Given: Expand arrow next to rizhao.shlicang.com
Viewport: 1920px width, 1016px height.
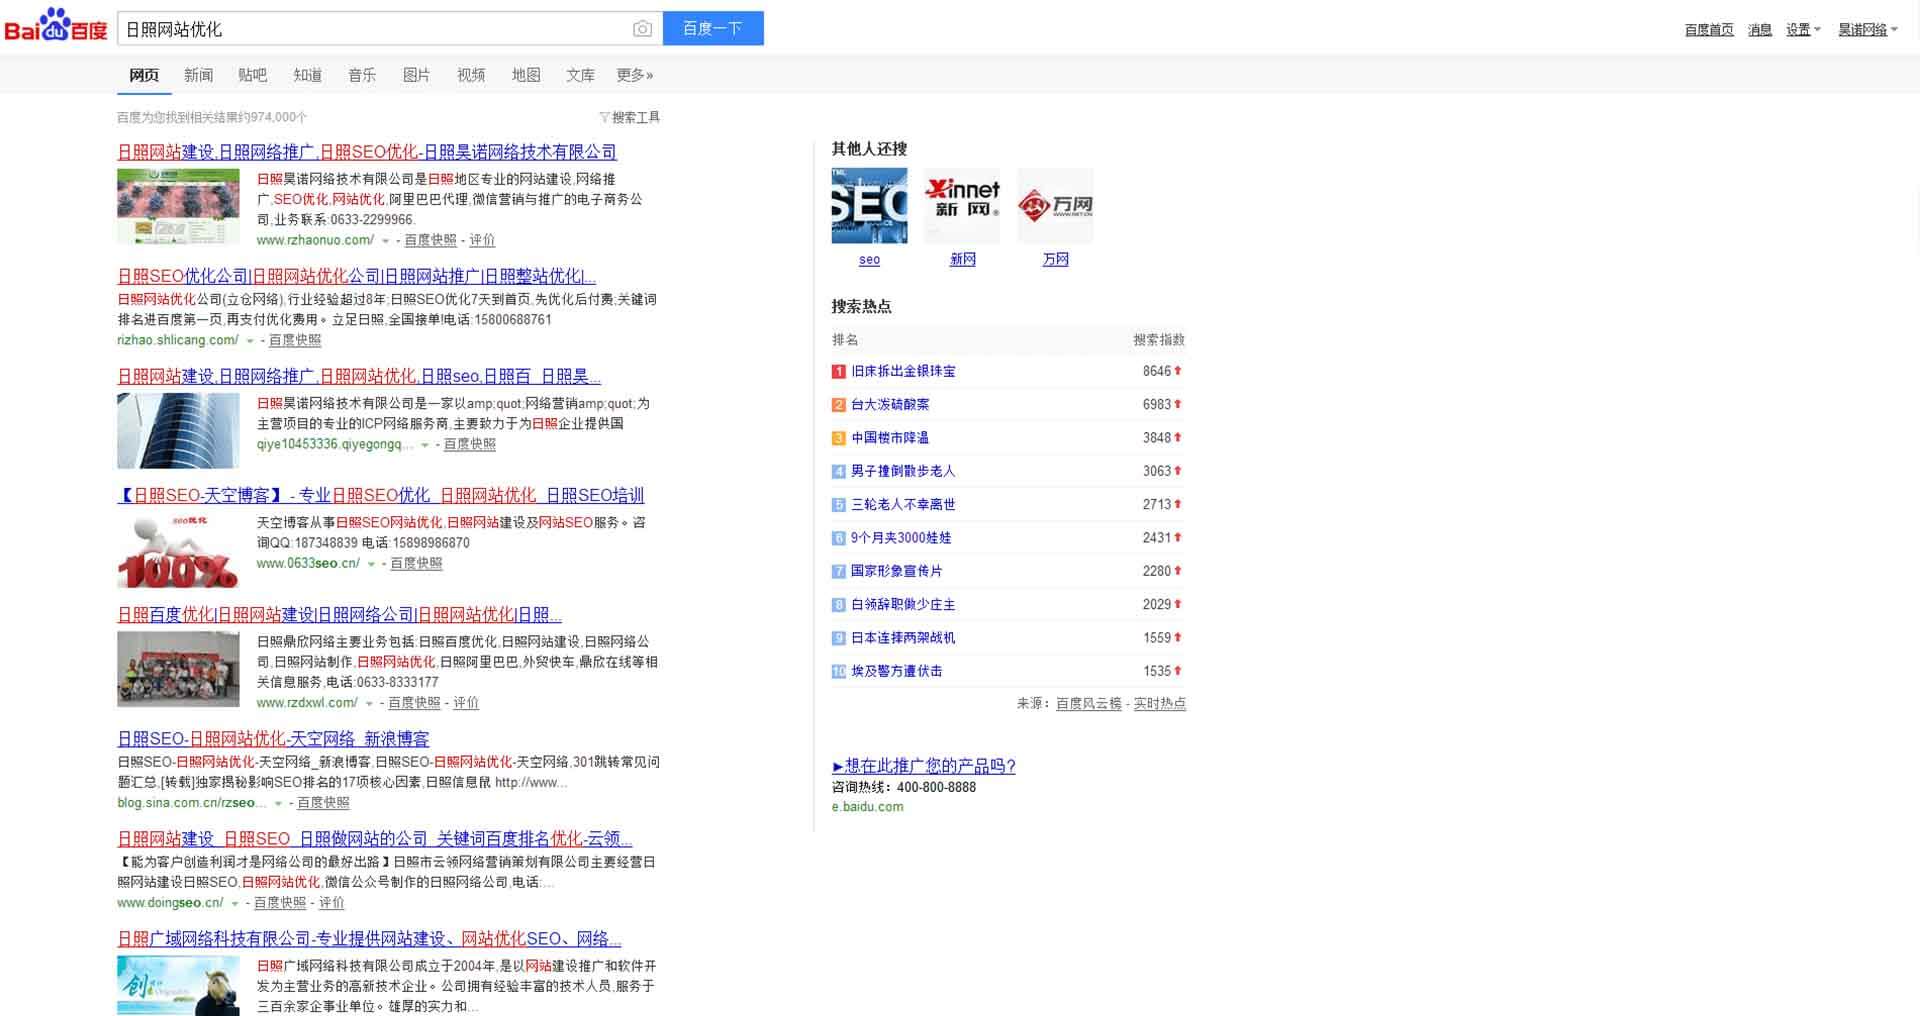Looking at the screenshot, I should [x=250, y=341].
